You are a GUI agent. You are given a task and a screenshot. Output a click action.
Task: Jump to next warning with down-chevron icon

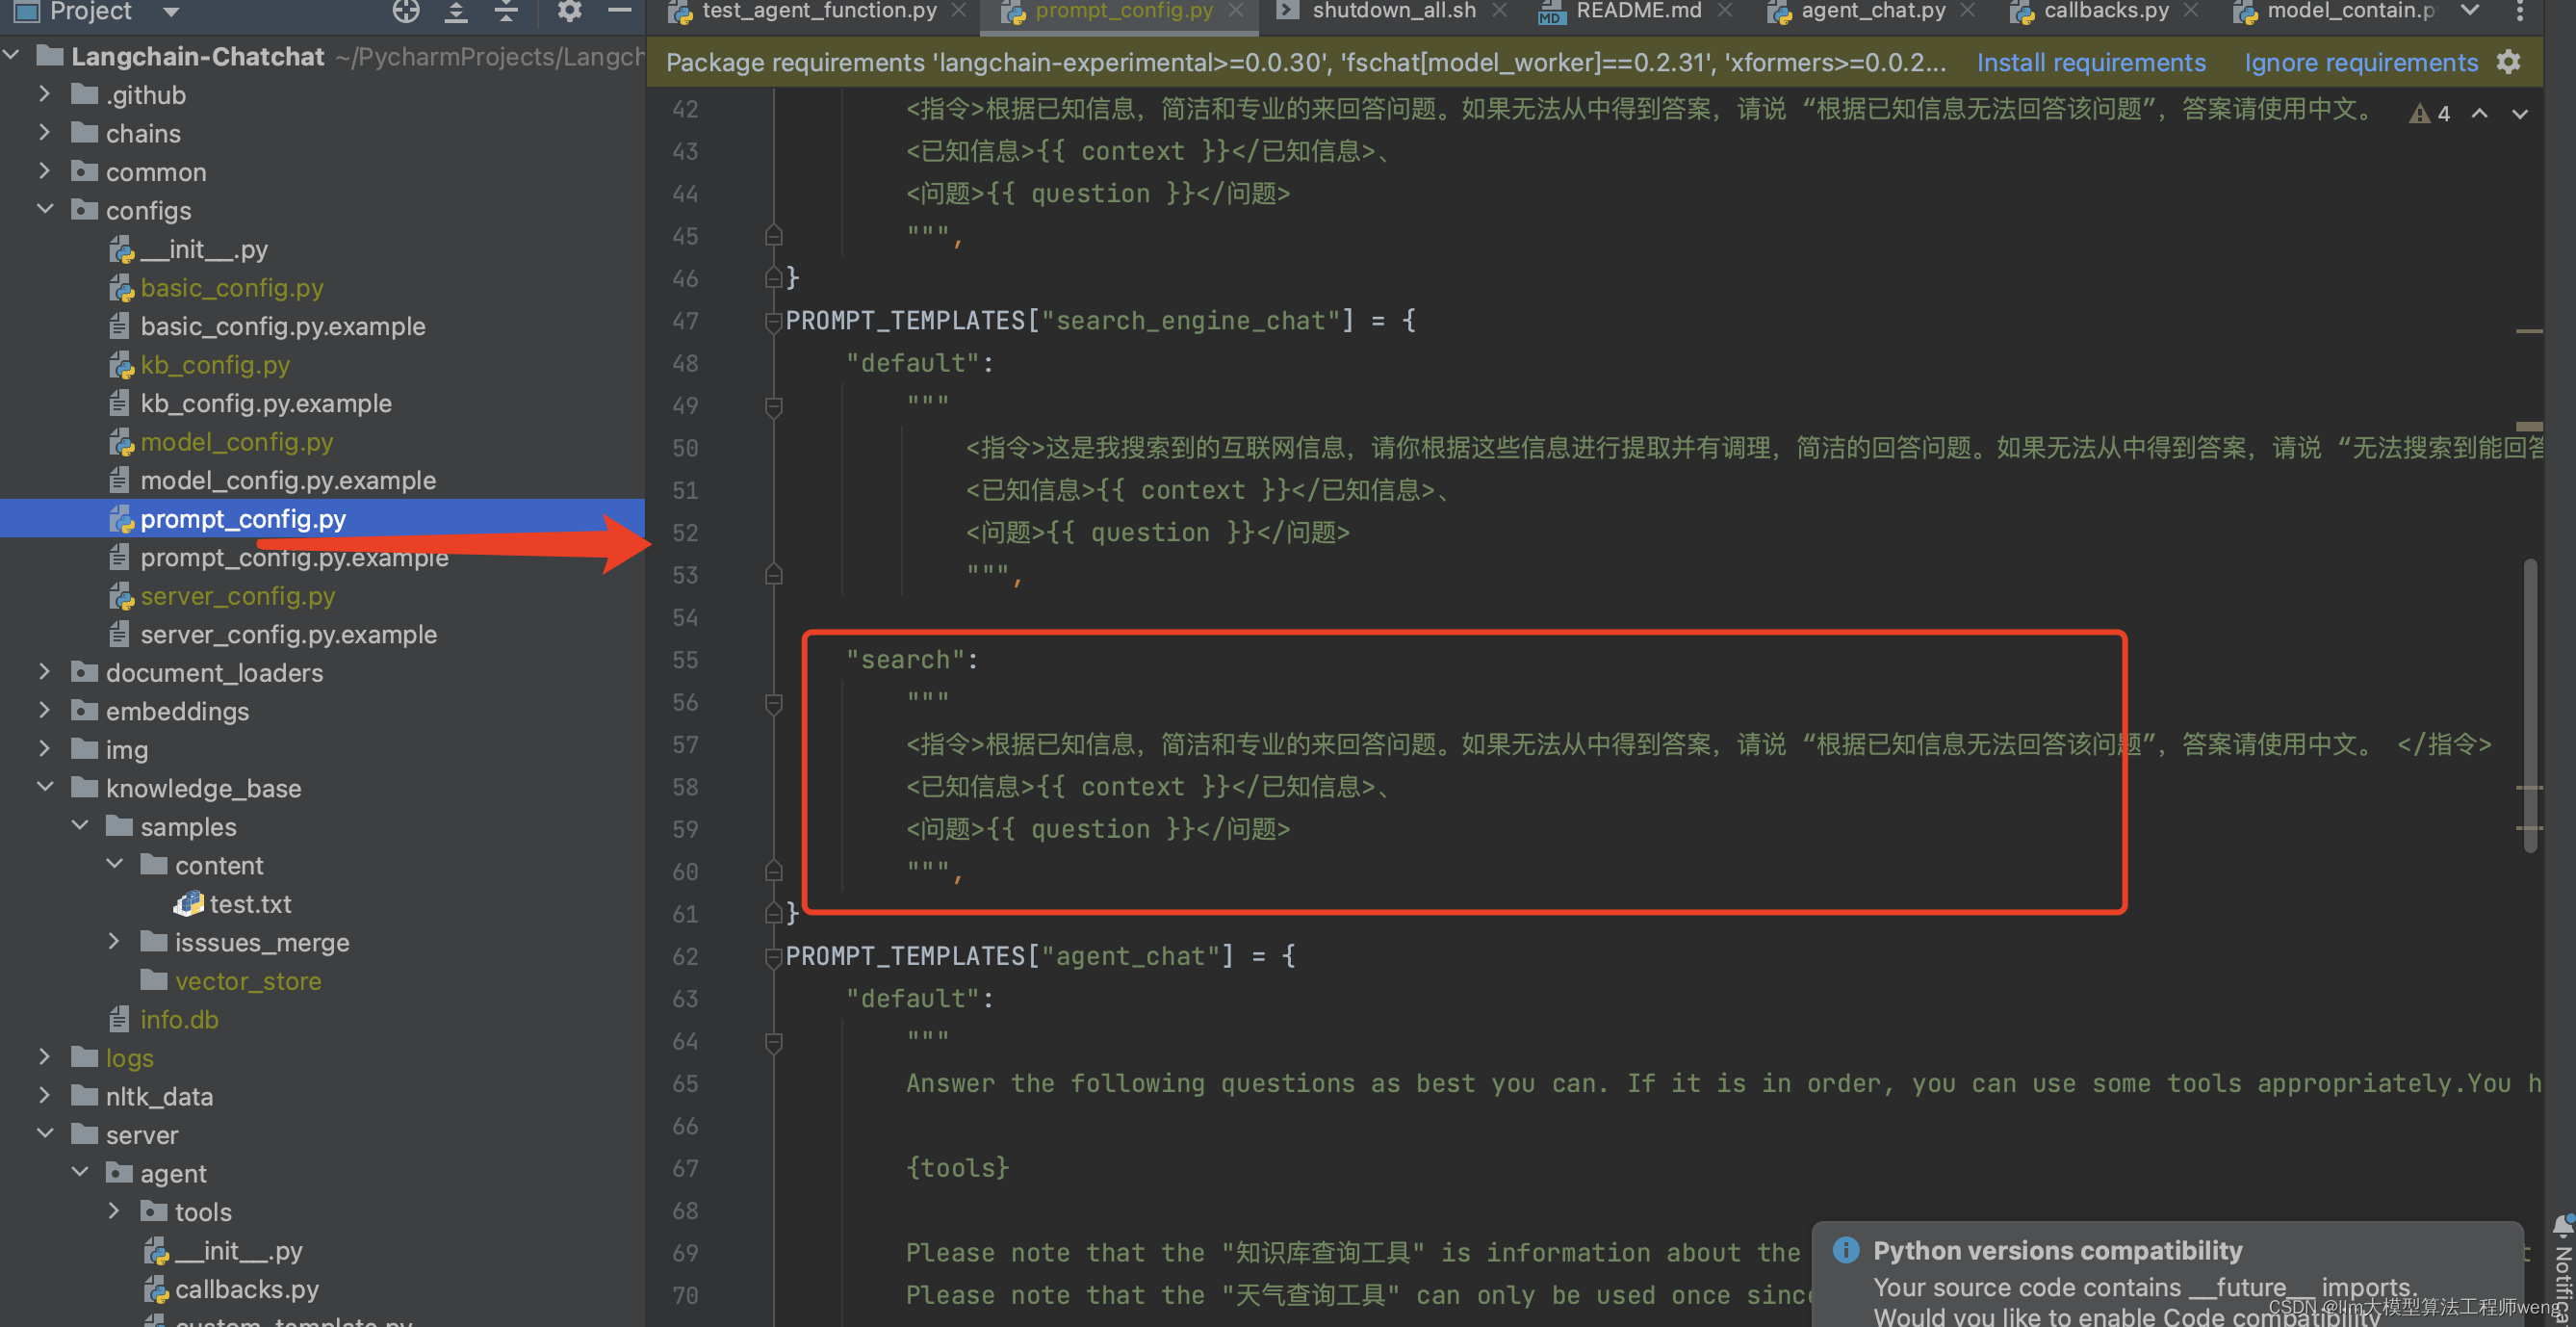(x=2521, y=114)
